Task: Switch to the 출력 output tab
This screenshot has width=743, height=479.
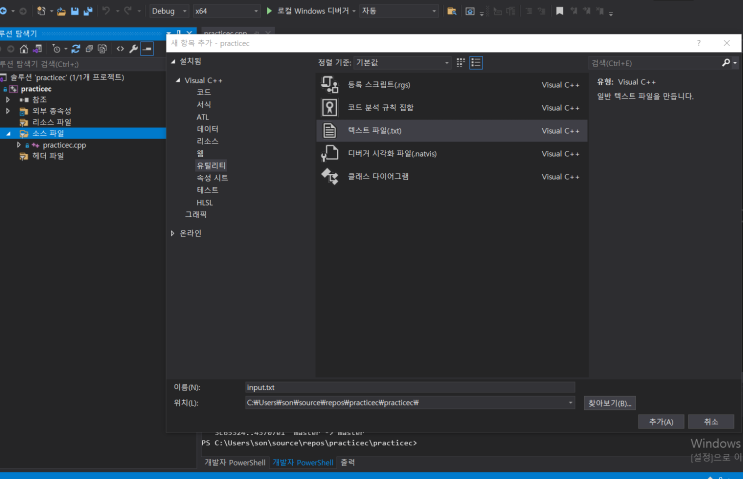Action: pyautogui.click(x=347, y=462)
